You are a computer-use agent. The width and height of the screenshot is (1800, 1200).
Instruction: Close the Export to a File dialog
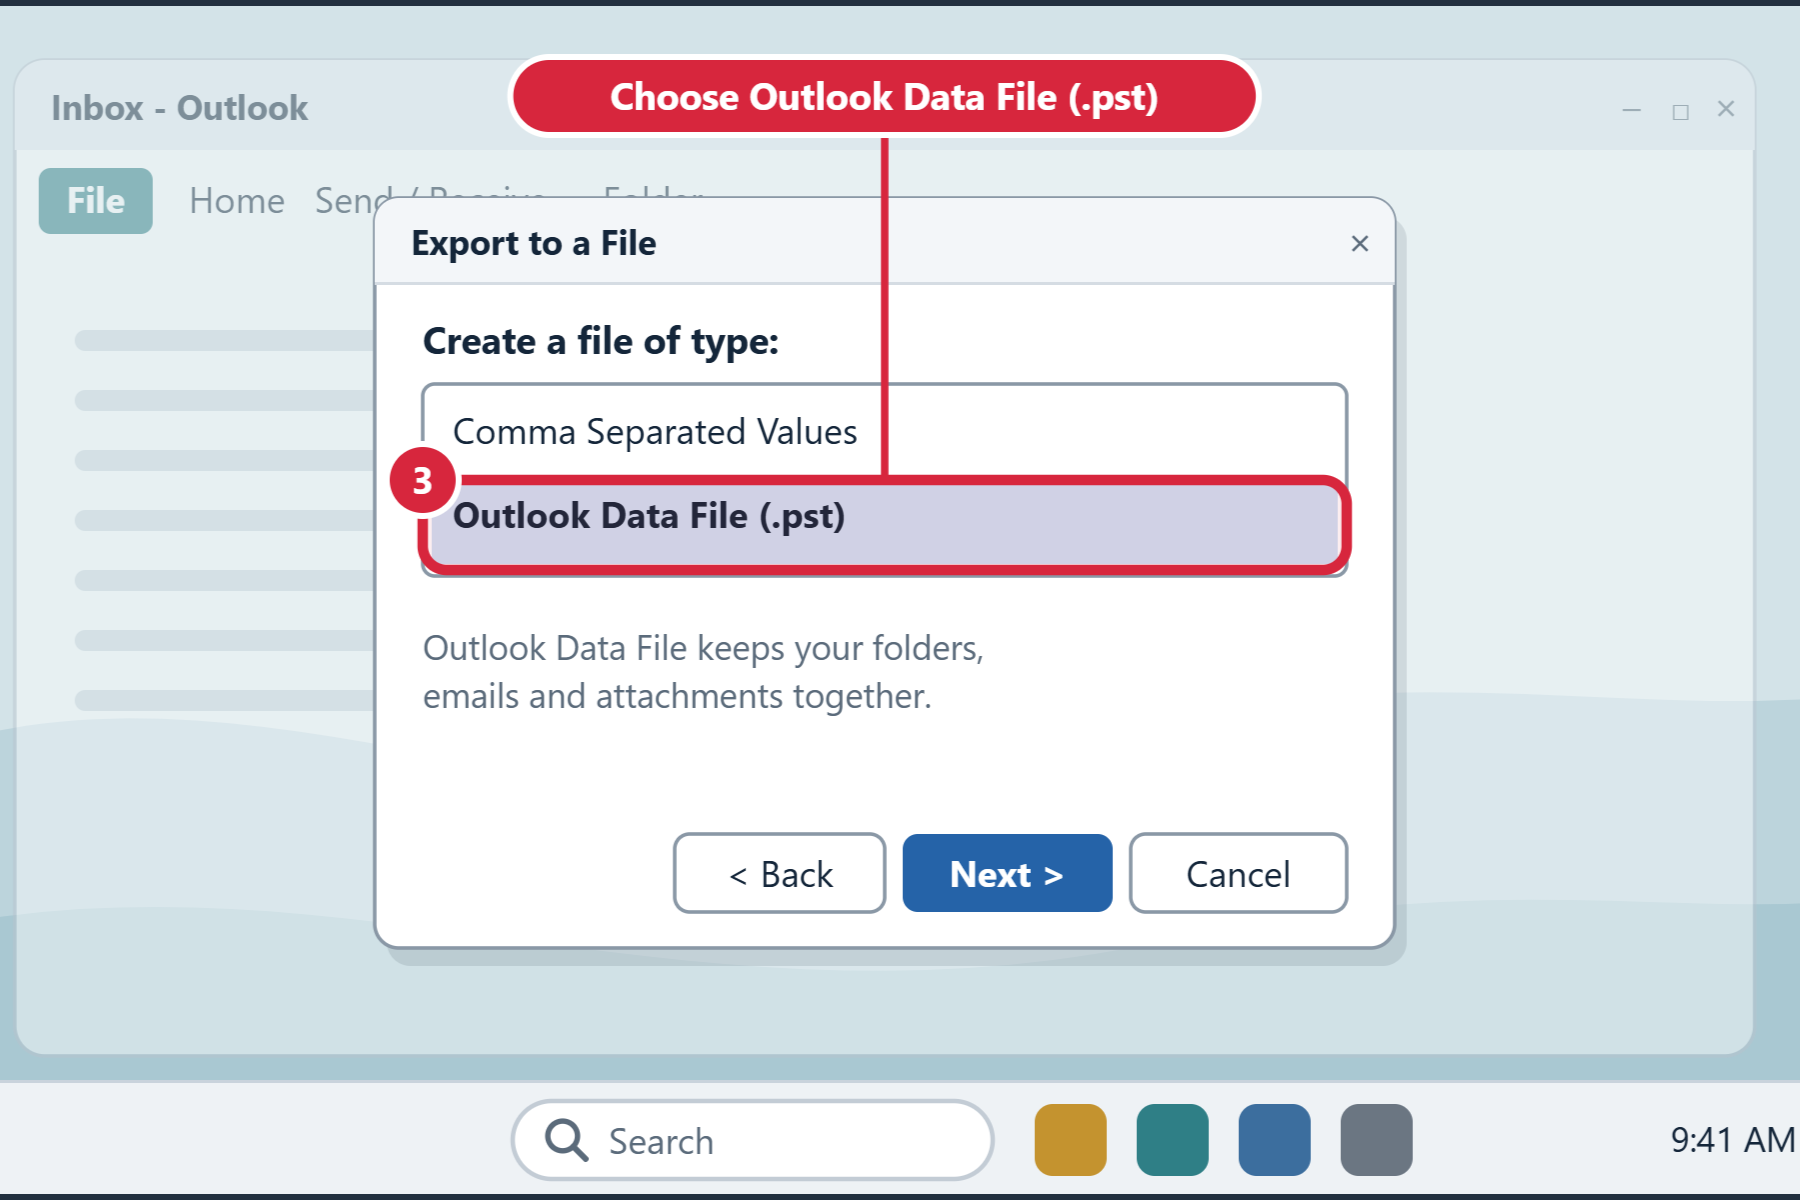pyautogui.click(x=1359, y=243)
